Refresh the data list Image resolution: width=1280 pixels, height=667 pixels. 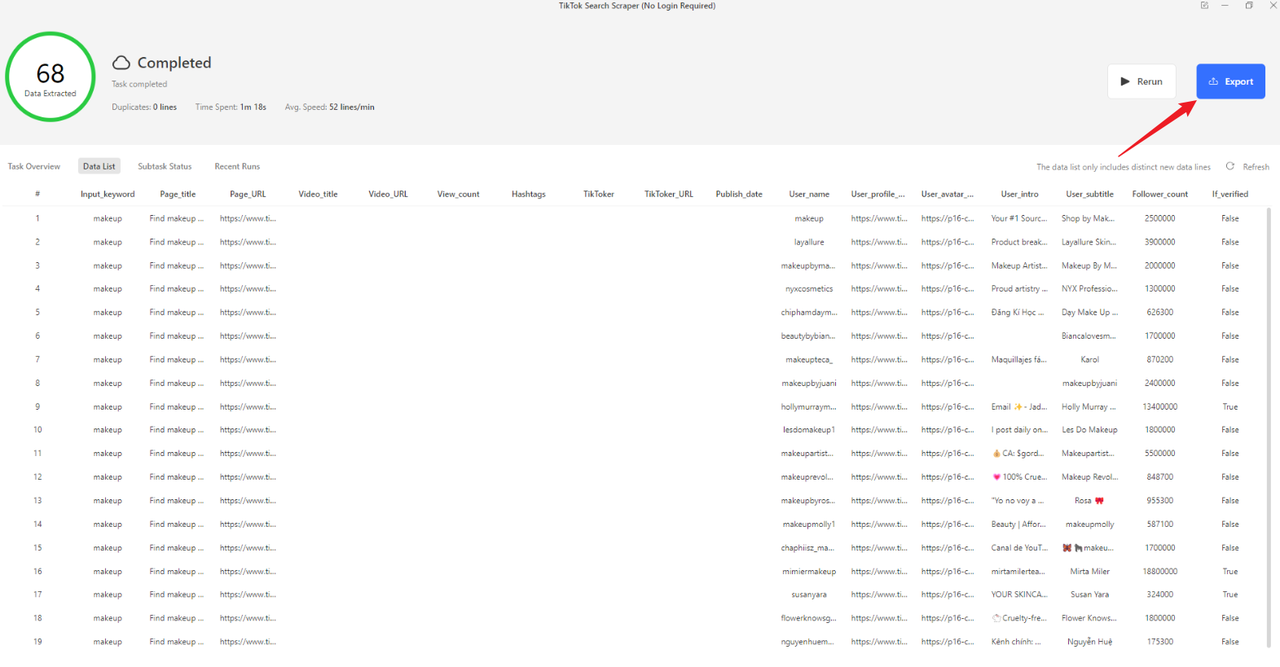[1248, 167]
